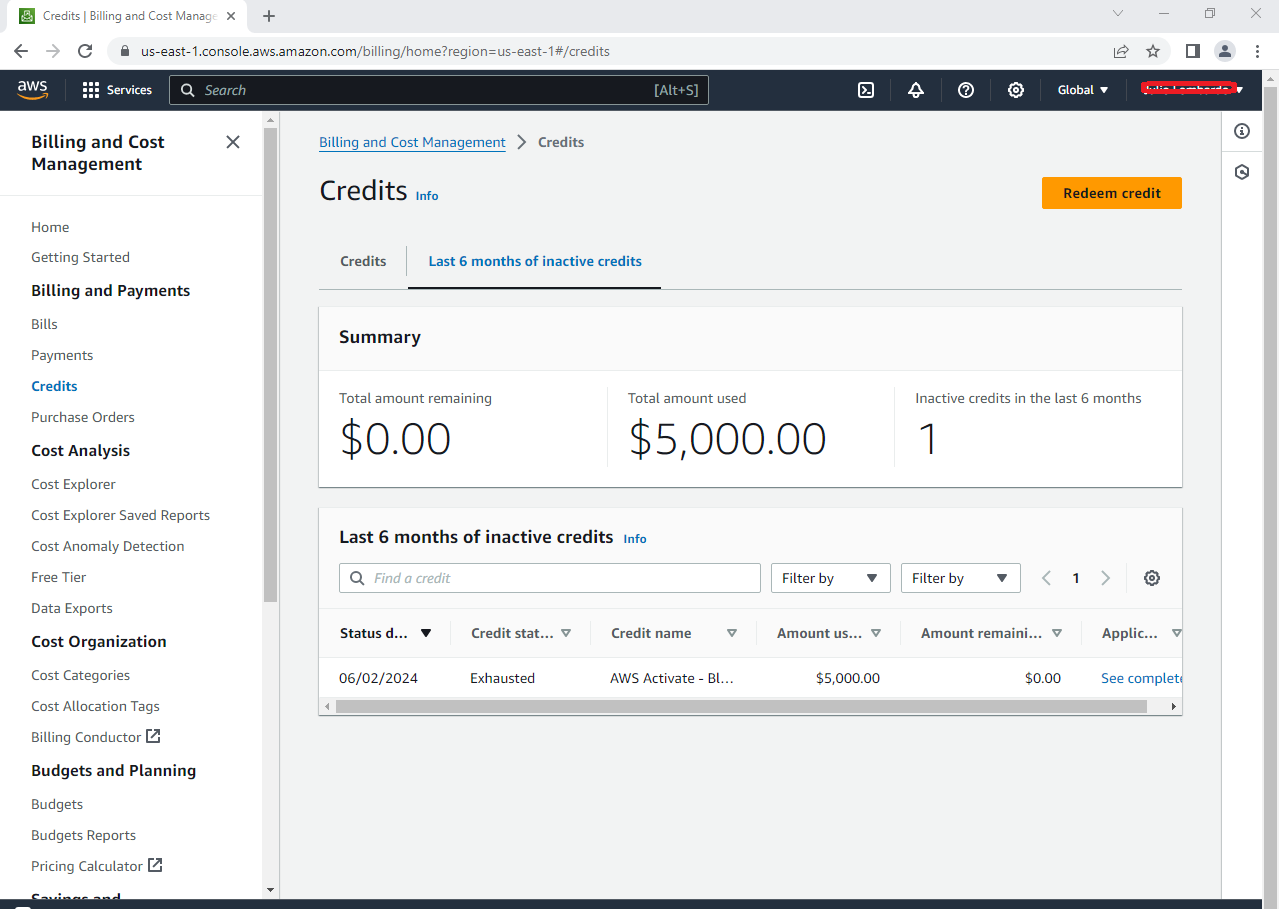Go back in browser history

coord(21,51)
